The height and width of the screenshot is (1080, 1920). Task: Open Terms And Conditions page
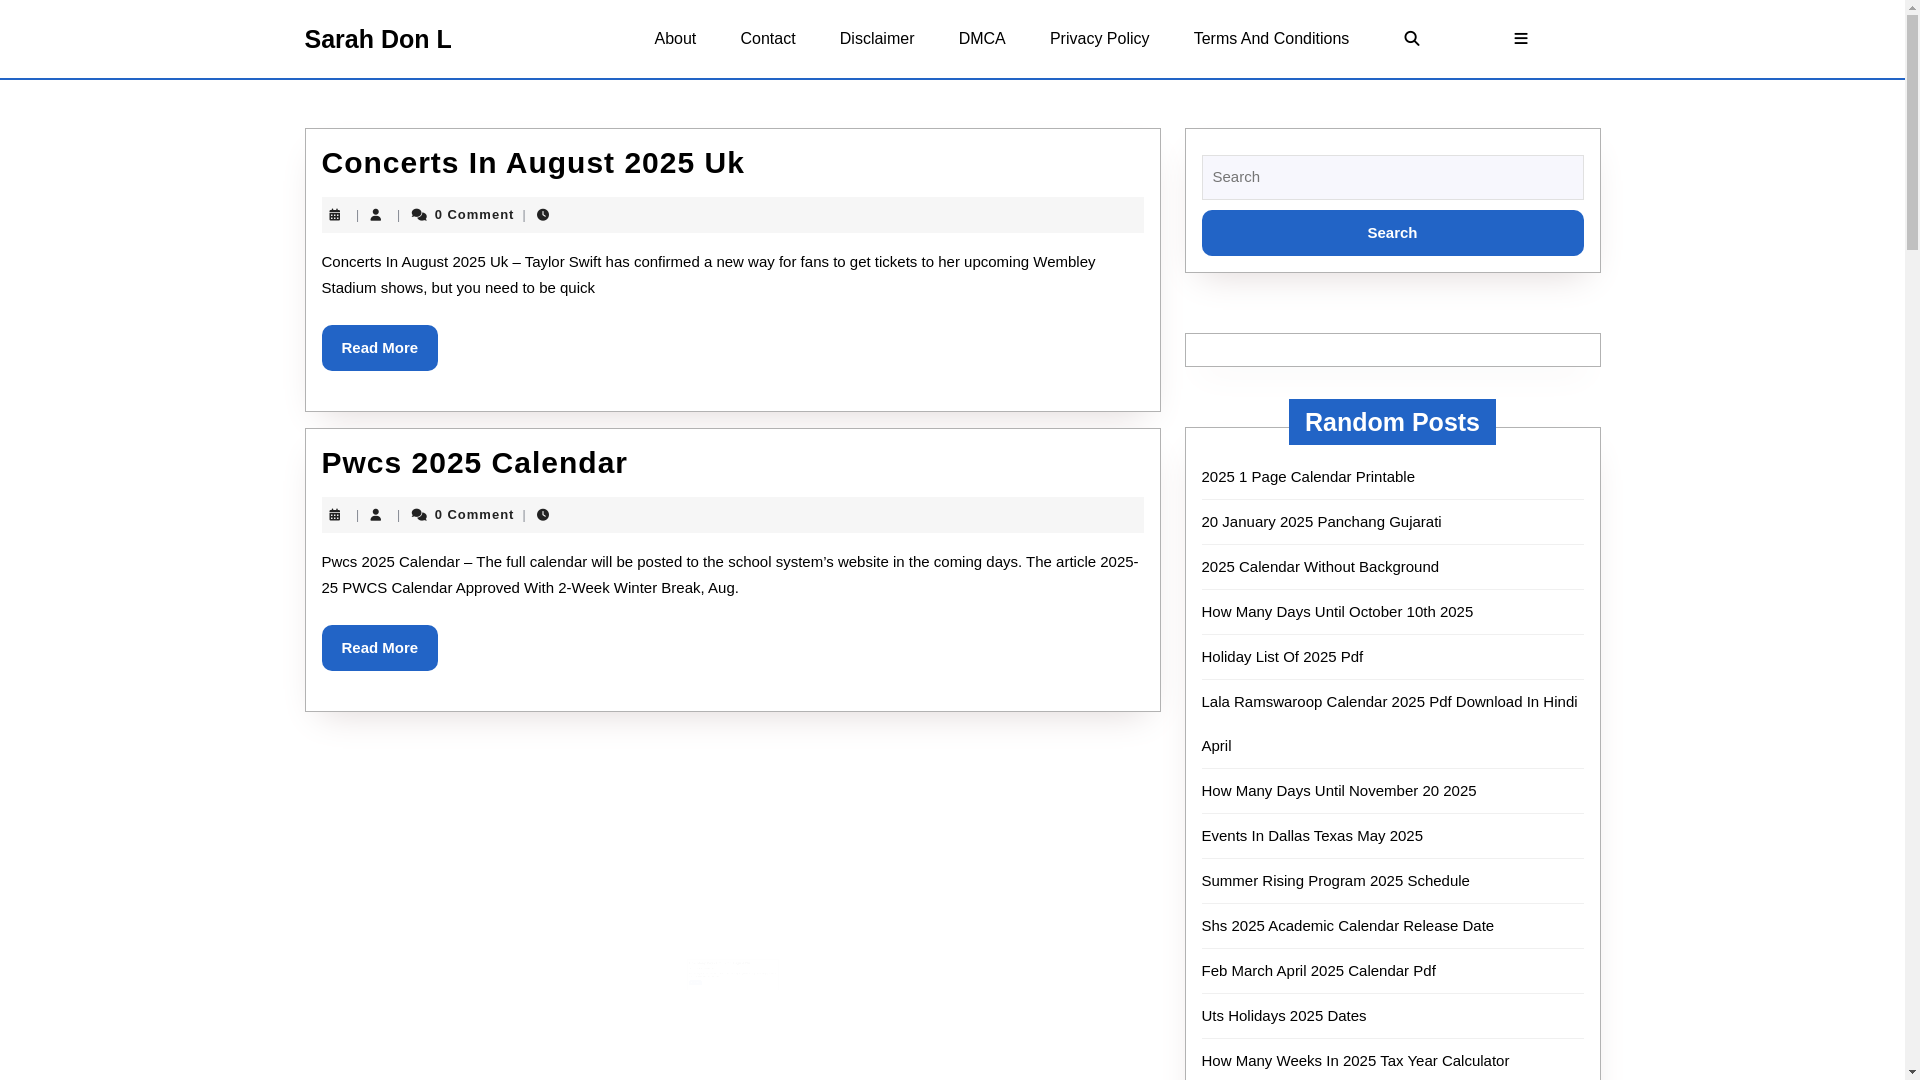(x=1271, y=39)
